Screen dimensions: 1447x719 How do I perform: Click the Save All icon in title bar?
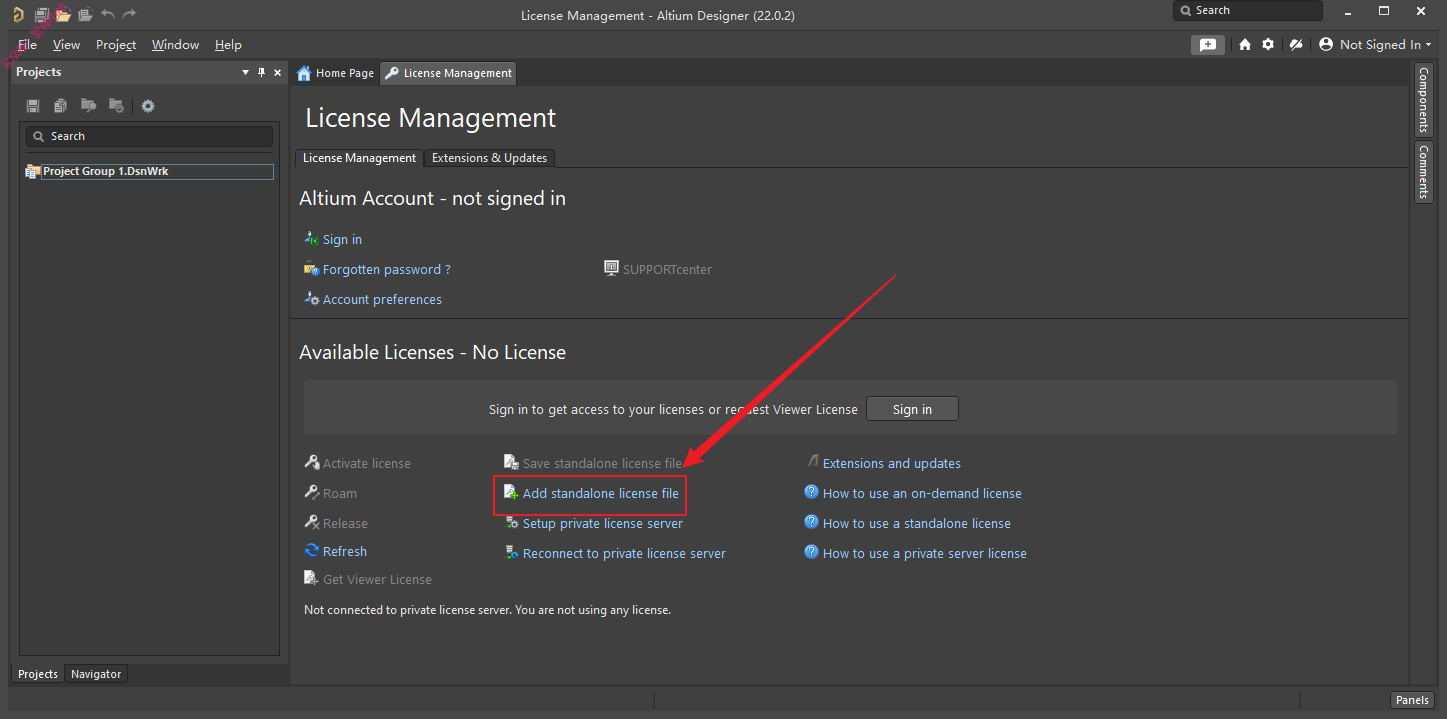[x=42, y=15]
